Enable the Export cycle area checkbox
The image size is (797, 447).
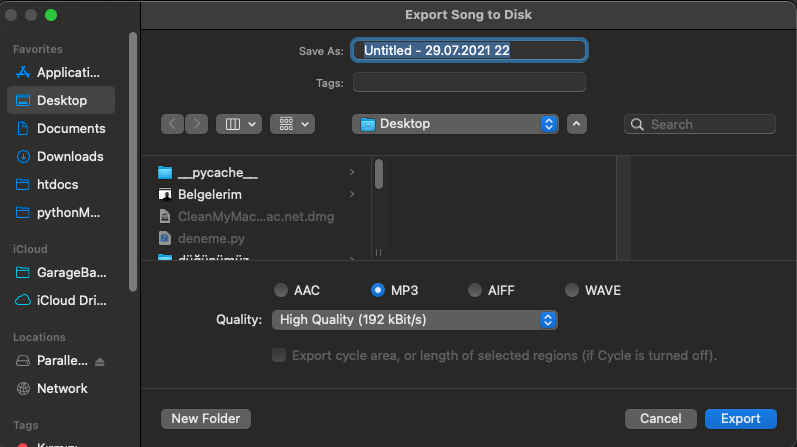pyautogui.click(x=280, y=356)
